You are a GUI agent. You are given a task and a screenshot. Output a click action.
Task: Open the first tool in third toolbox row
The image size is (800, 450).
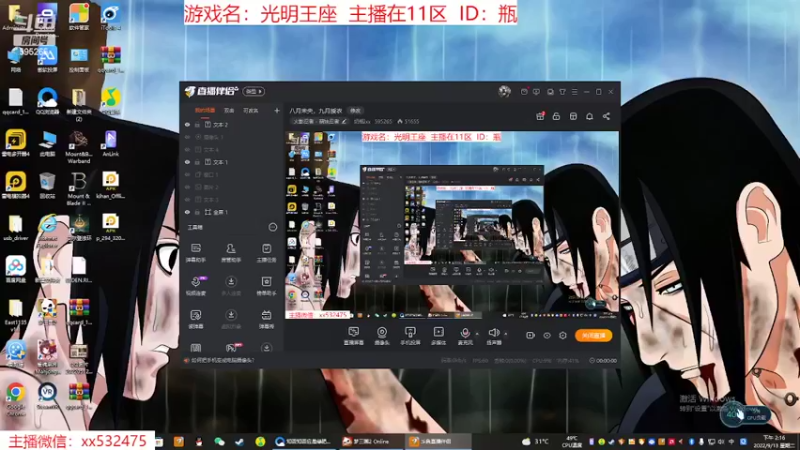(196, 319)
